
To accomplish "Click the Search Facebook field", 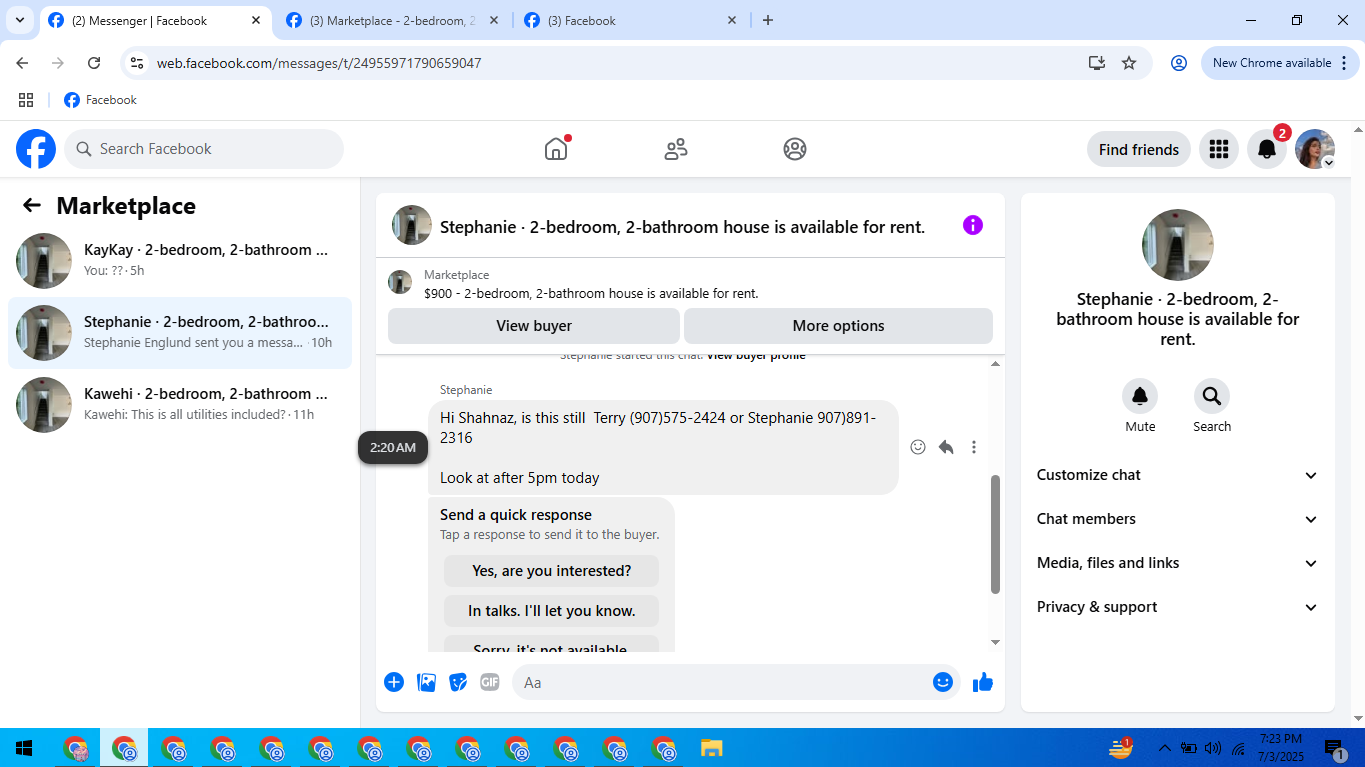I will coord(204,149).
